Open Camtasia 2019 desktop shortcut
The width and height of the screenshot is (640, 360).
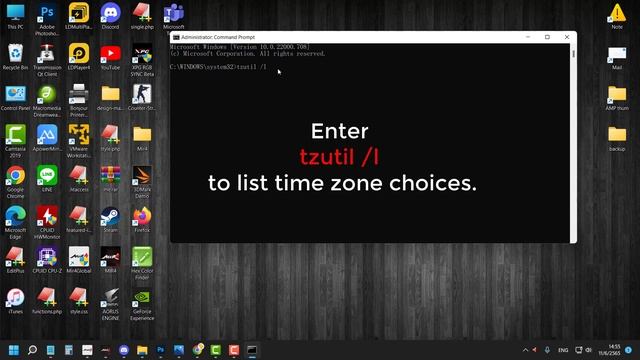pyautogui.click(x=16, y=141)
